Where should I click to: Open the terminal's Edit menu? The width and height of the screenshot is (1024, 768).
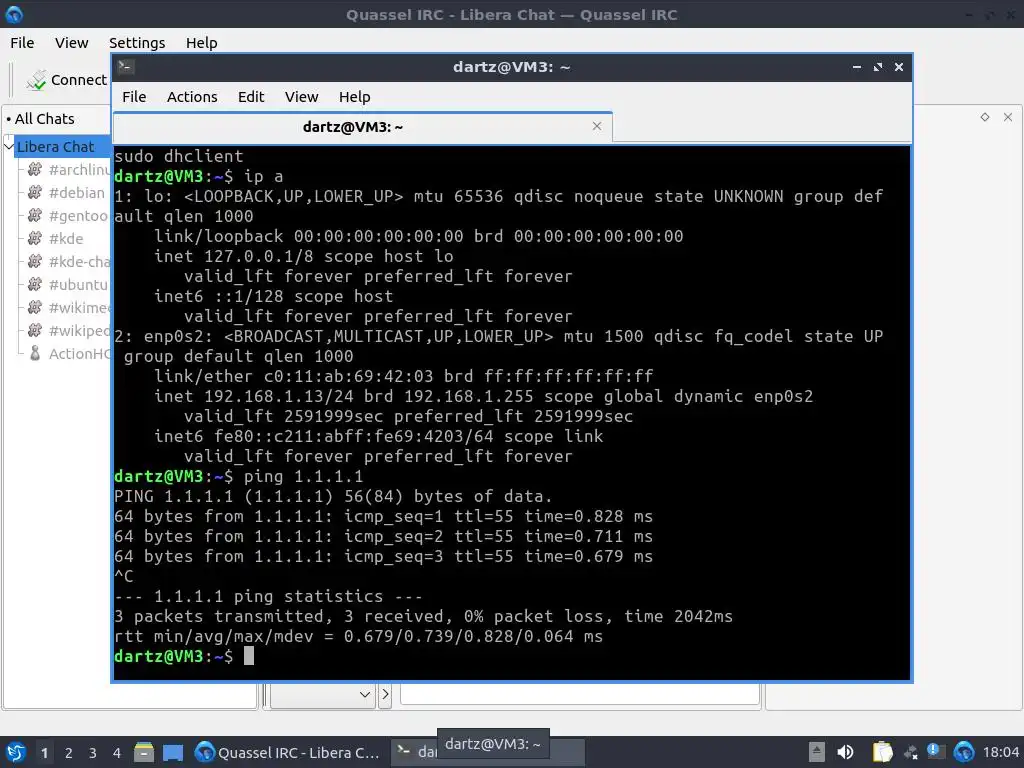[251, 97]
